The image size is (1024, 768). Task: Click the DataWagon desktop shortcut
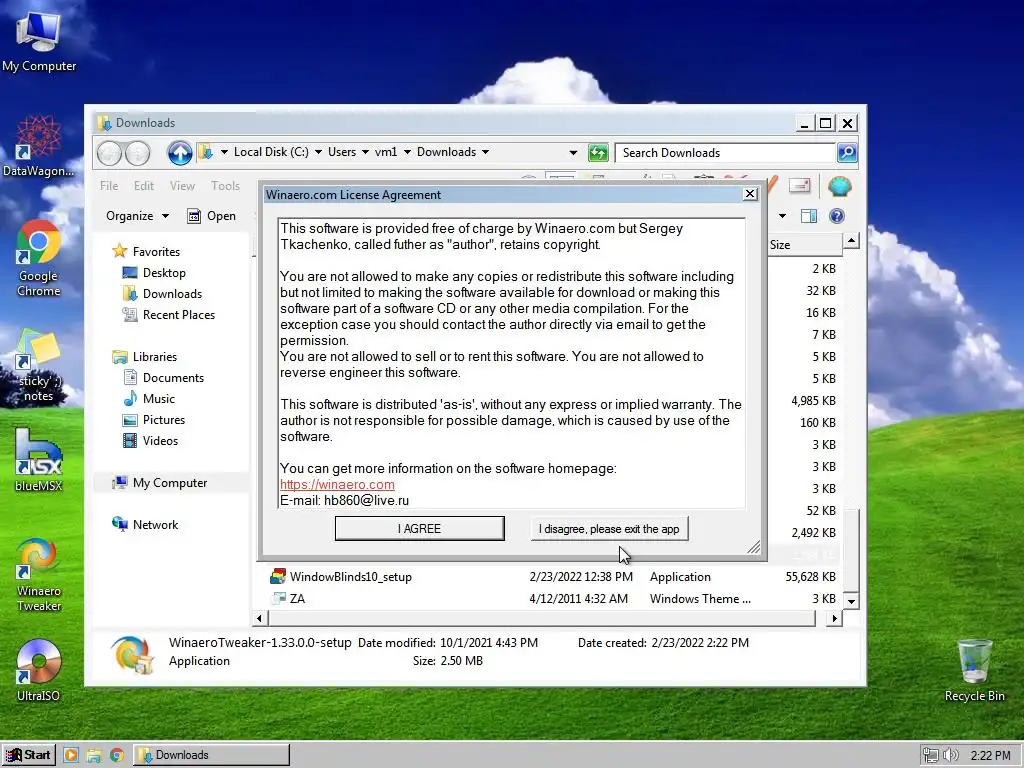(x=38, y=146)
